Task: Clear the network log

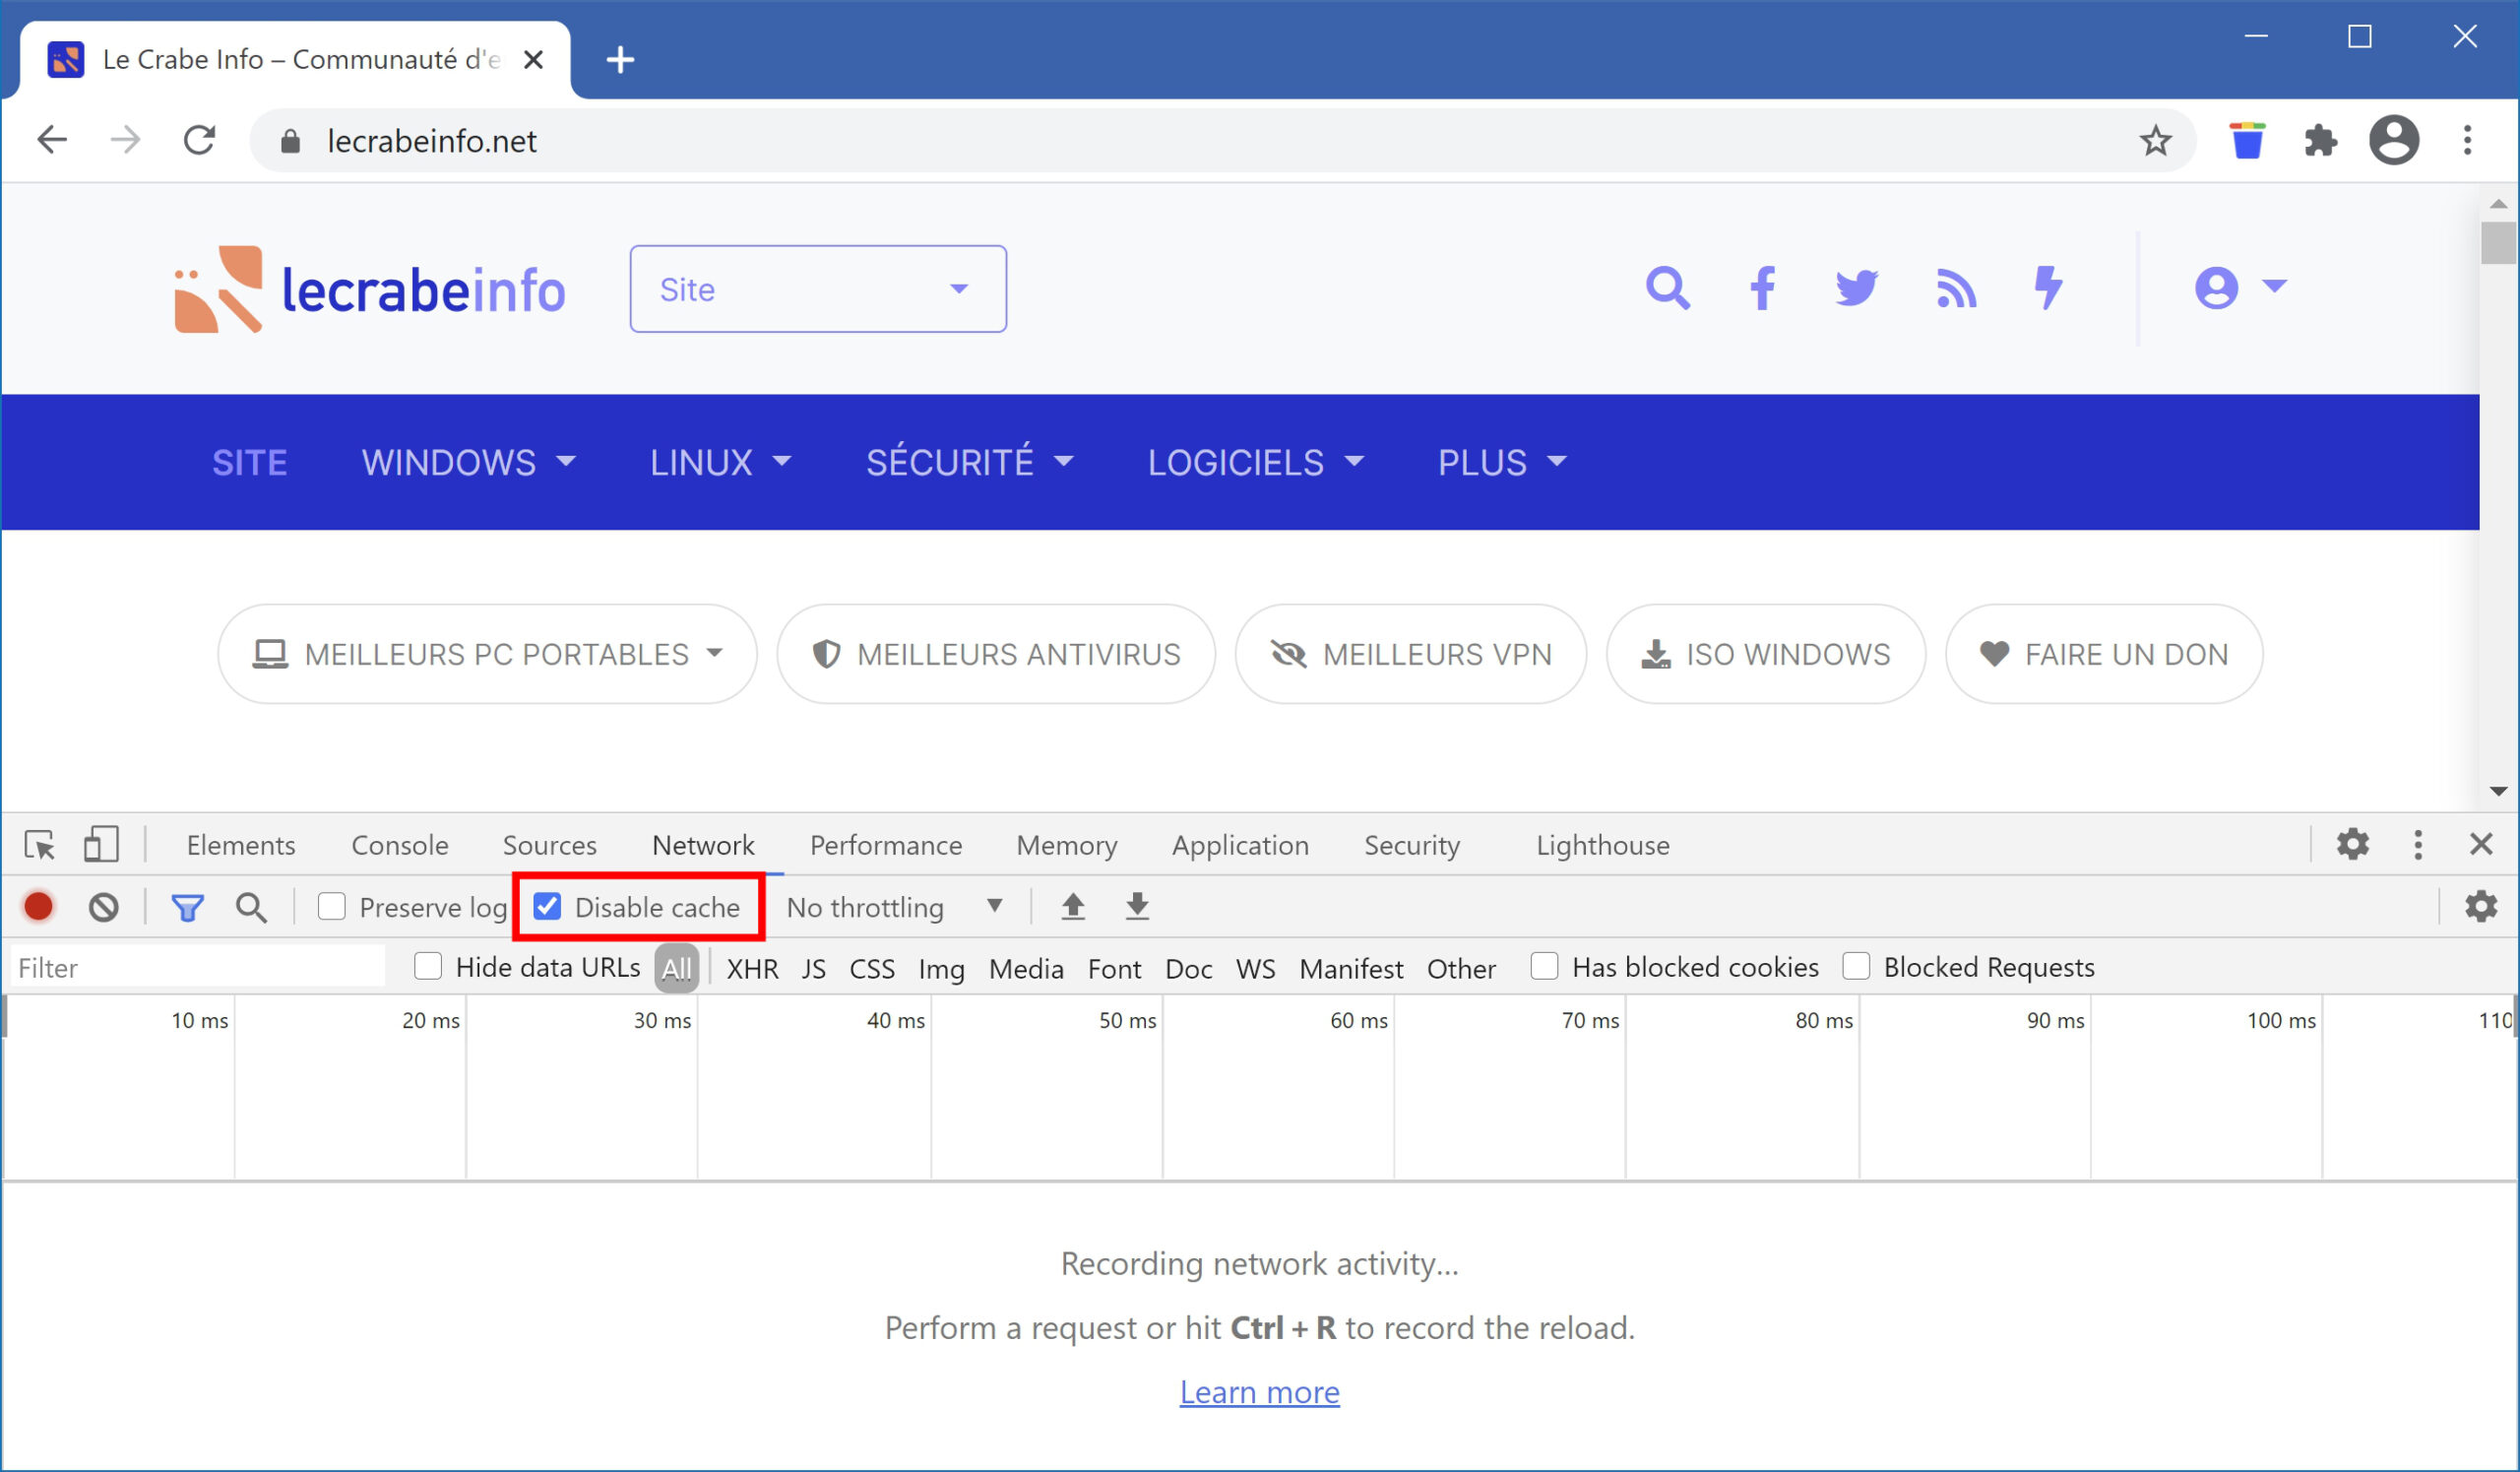Action: tap(103, 907)
